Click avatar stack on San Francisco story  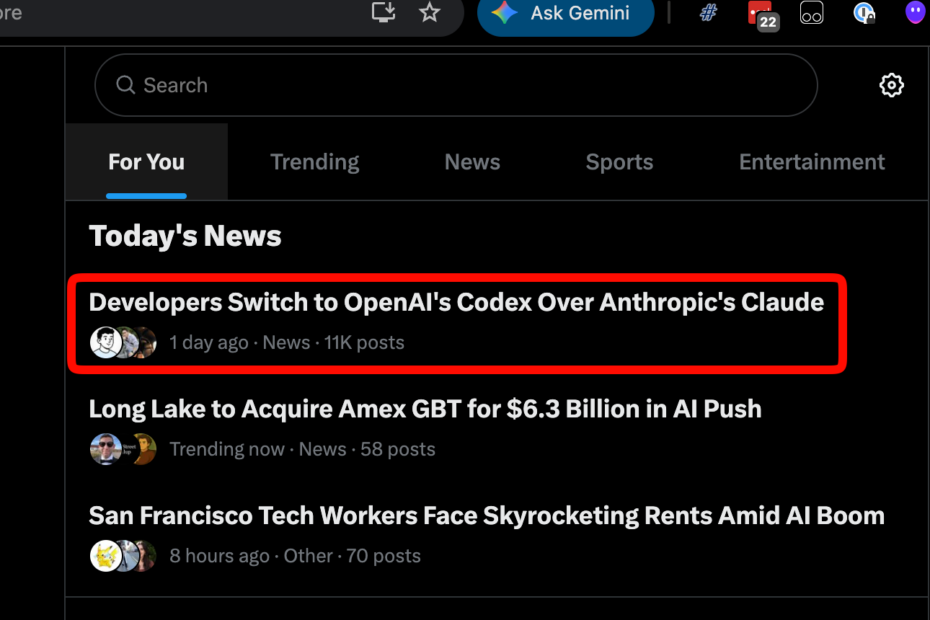coord(123,556)
